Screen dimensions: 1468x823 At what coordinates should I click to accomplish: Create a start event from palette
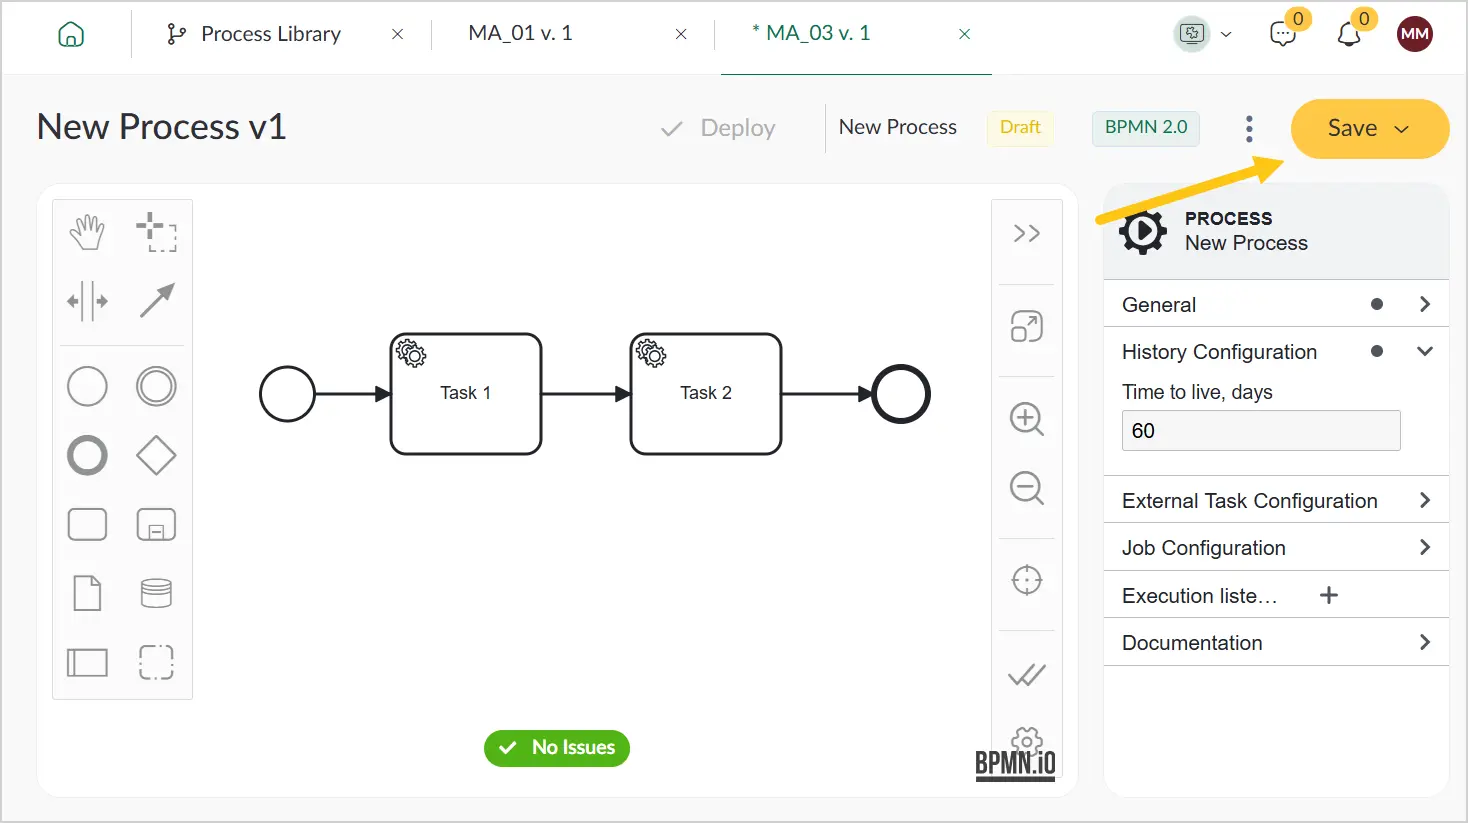(87, 386)
